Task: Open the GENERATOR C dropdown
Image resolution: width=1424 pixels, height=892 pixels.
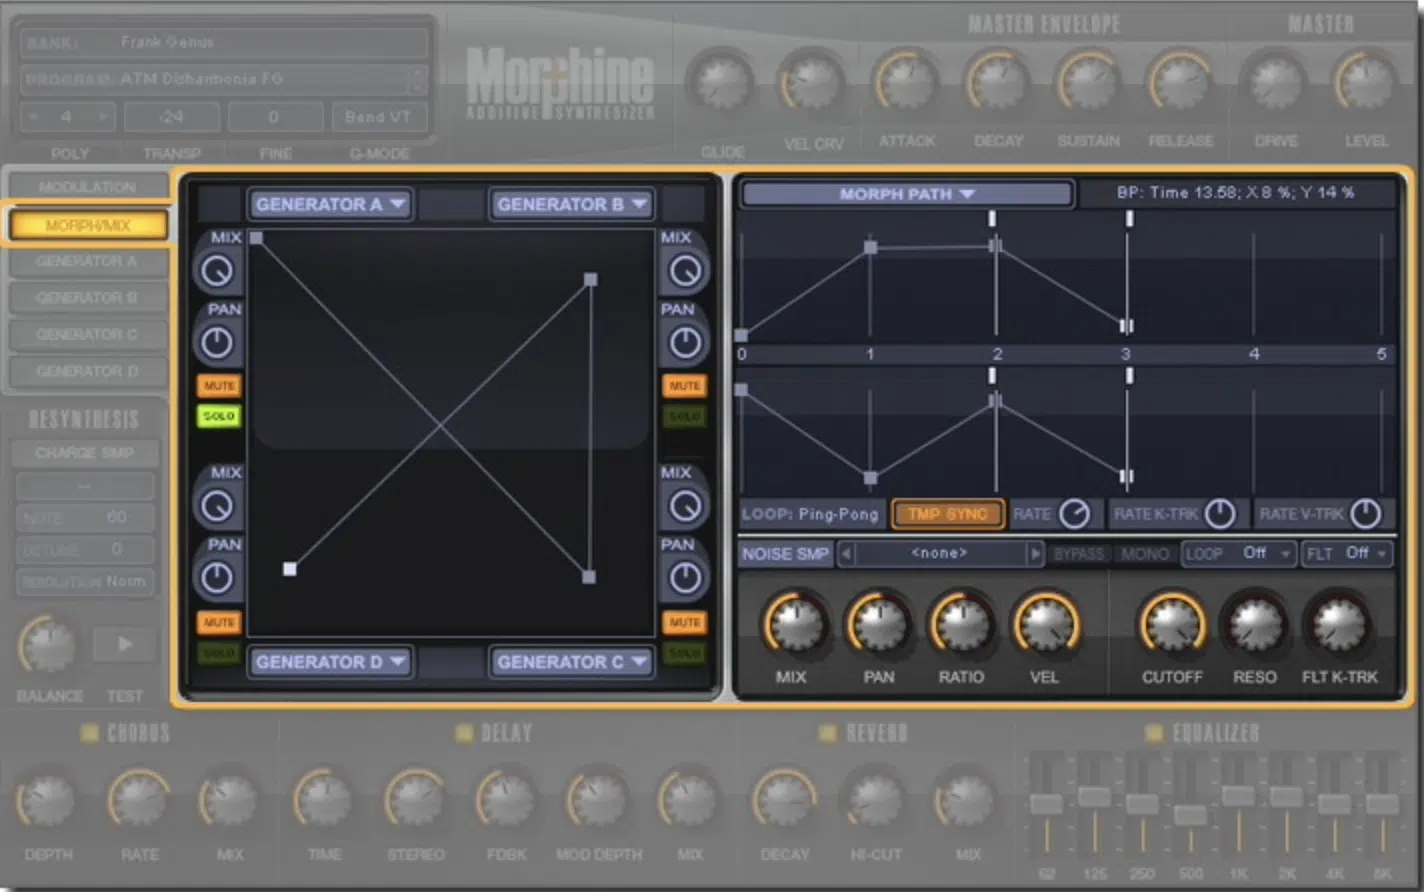Action: (x=572, y=662)
